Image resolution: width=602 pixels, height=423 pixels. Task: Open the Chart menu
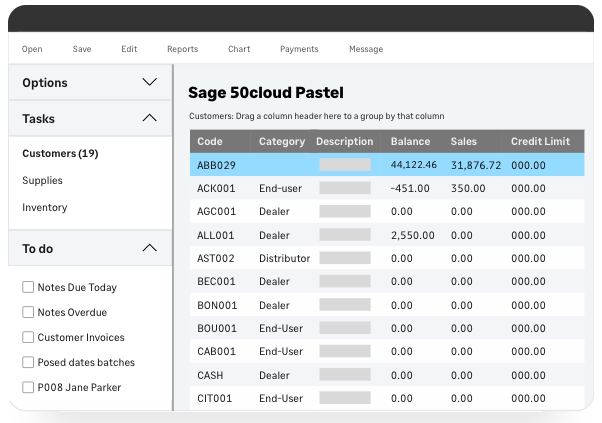239,49
